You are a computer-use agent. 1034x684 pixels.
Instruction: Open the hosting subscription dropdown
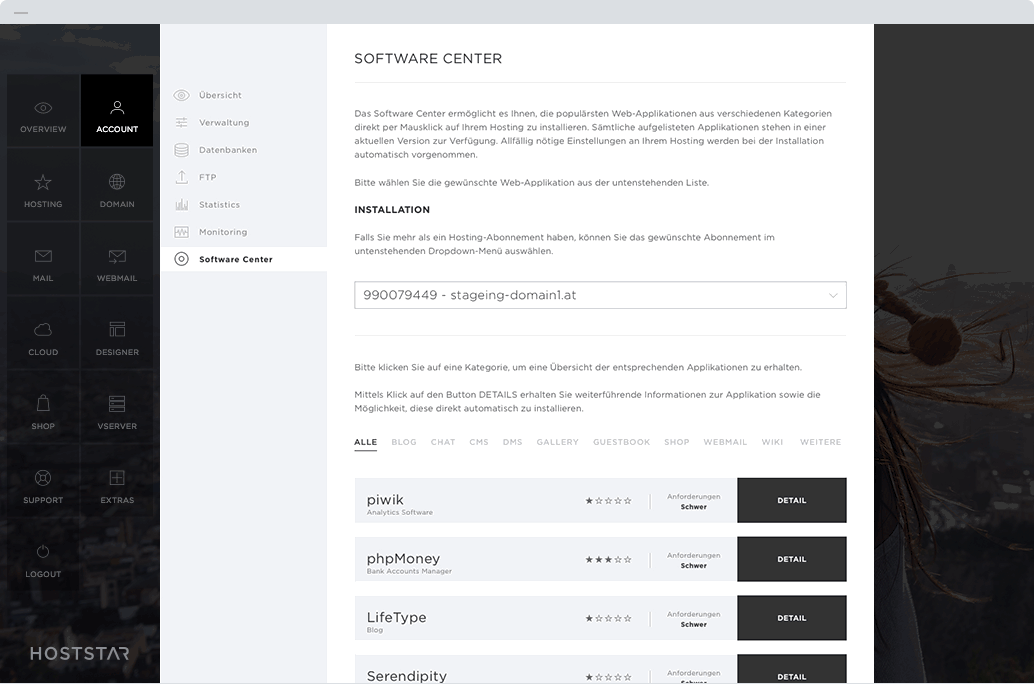coord(600,295)
